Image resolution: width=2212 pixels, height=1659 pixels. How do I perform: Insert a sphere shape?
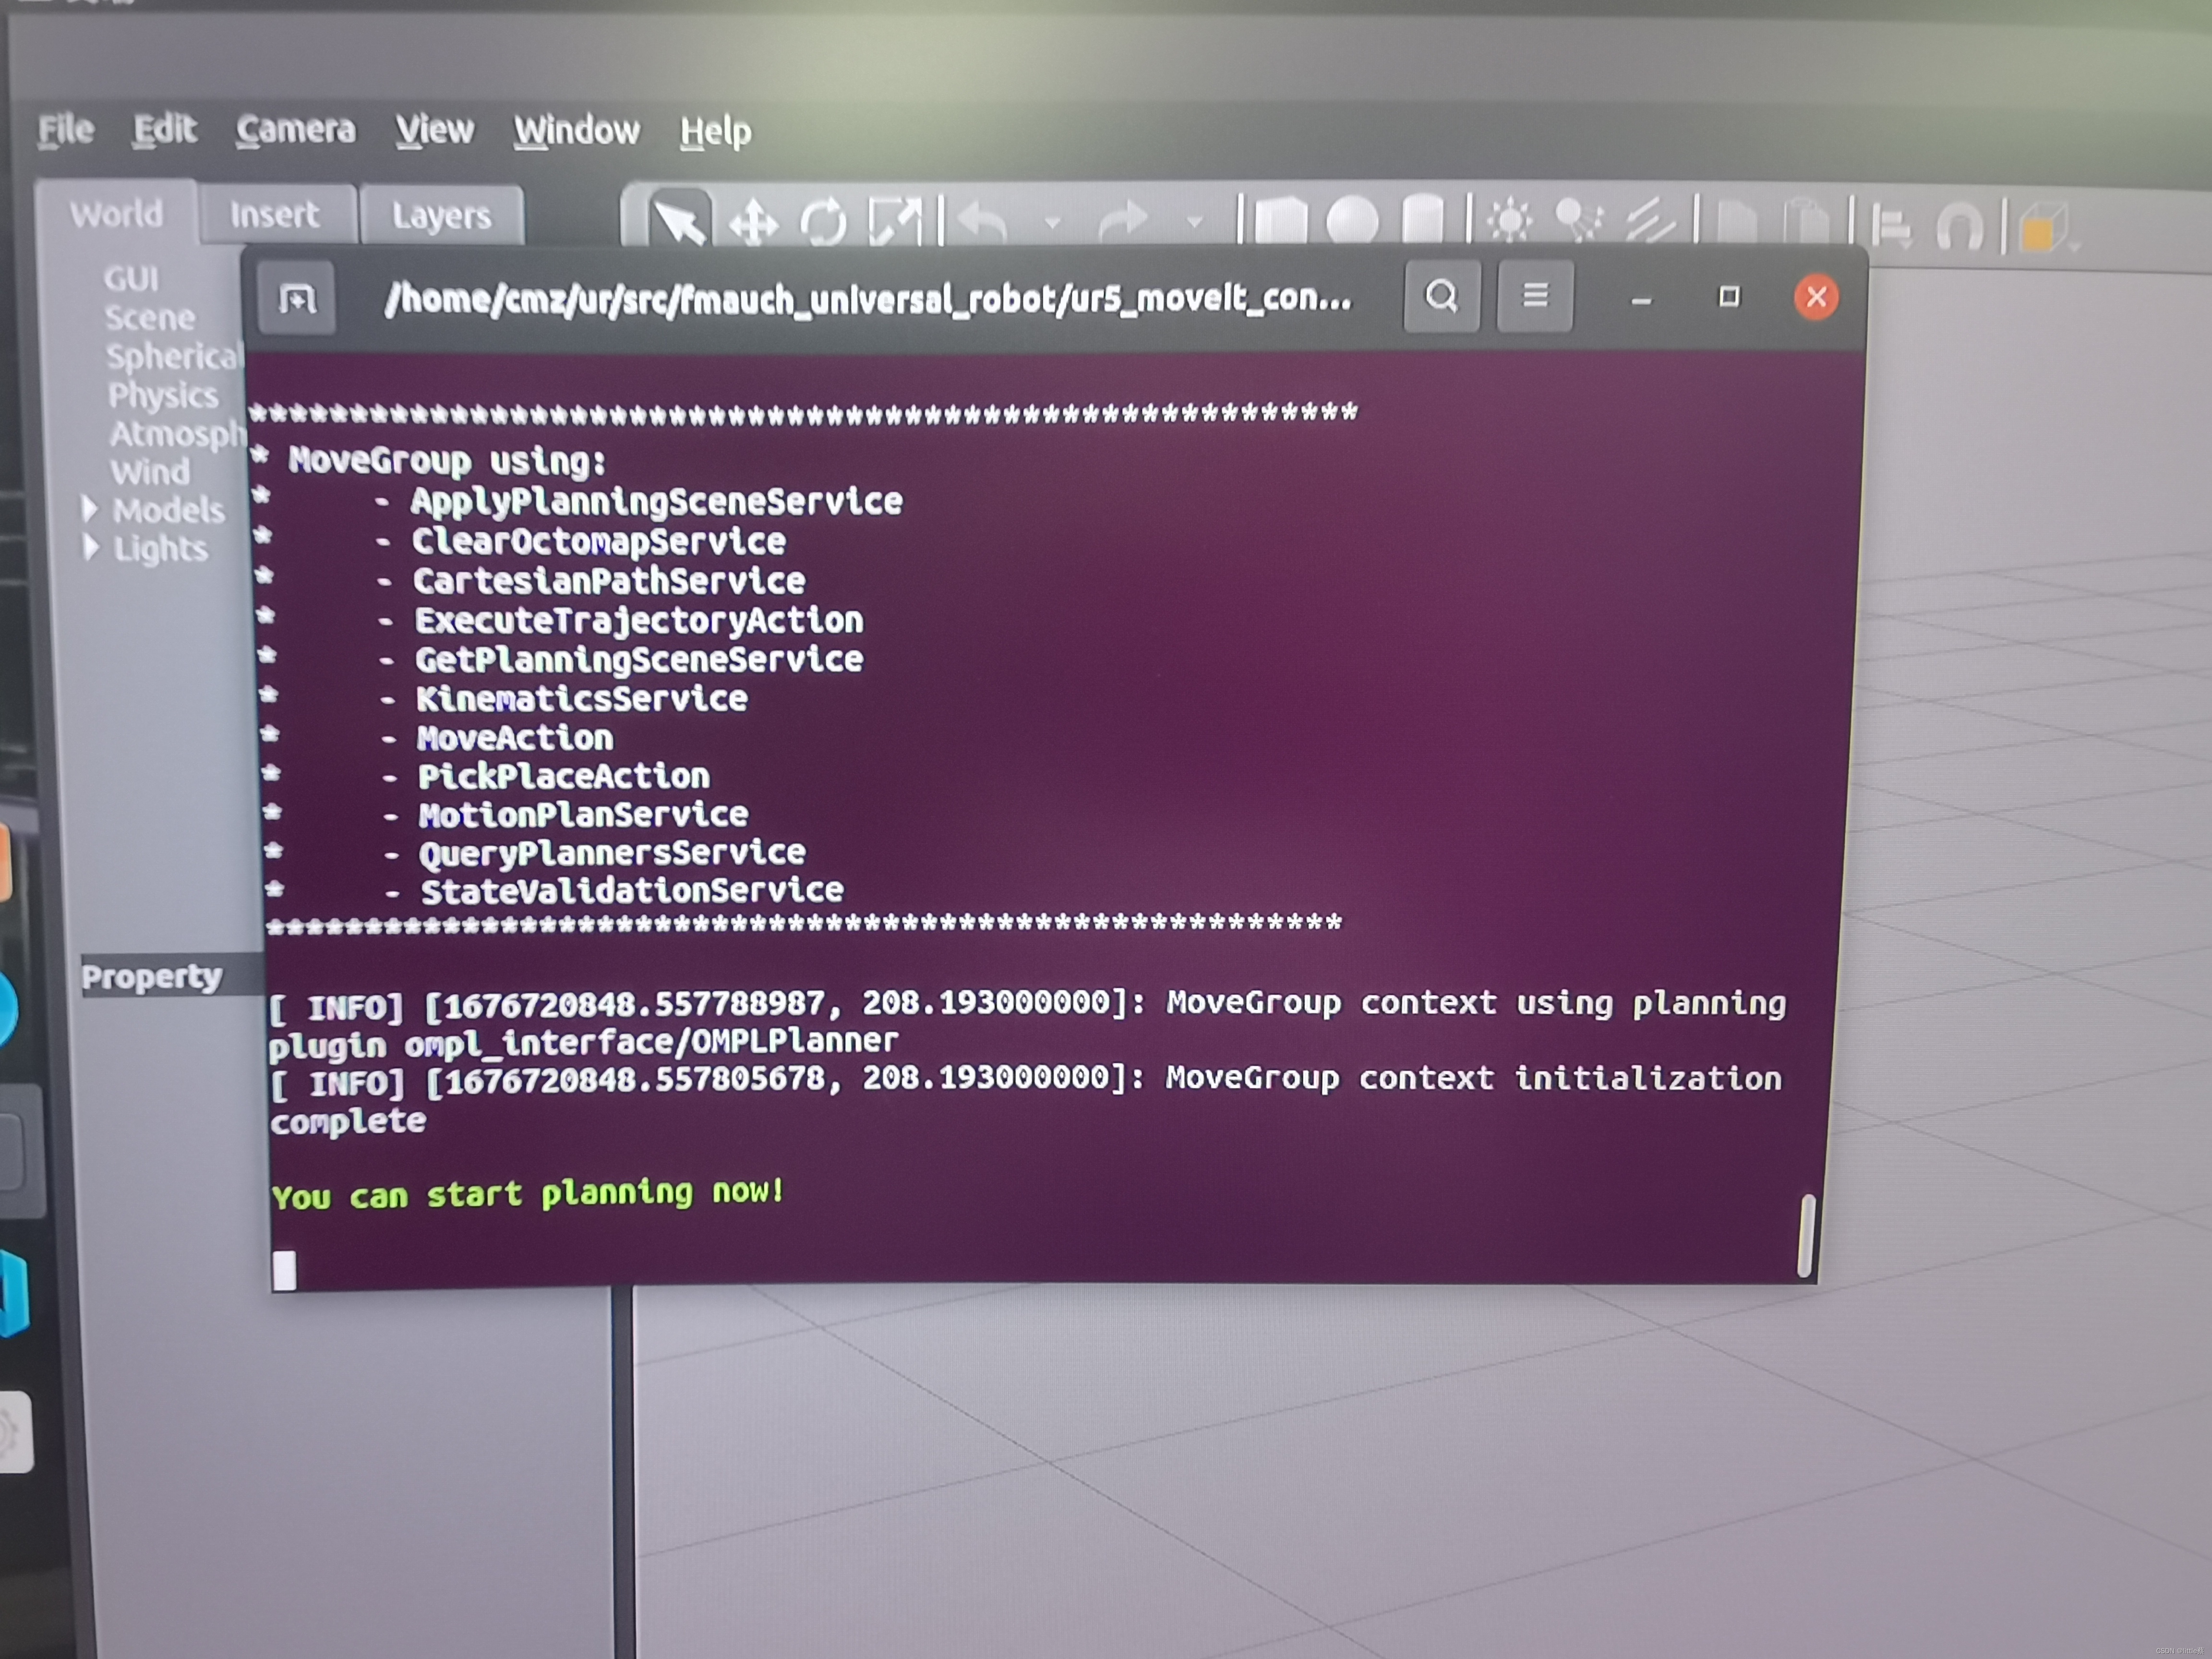coord(1352,220)
